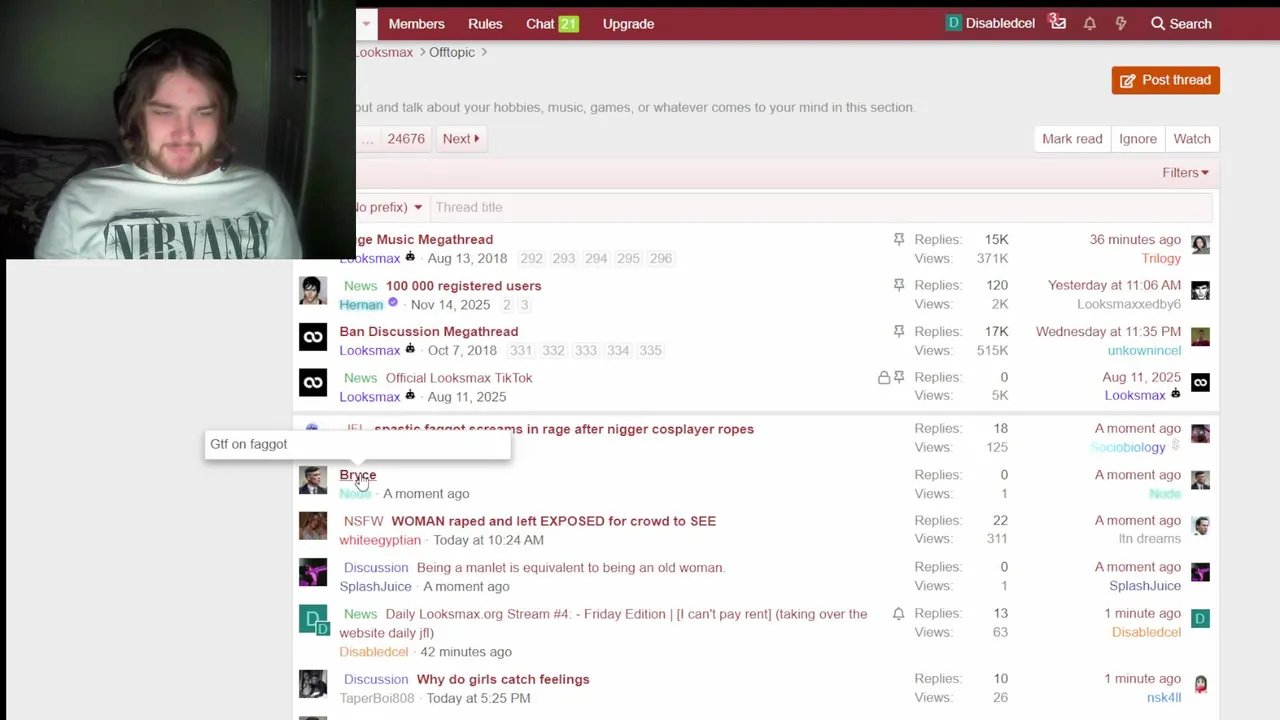1280x720 pixels.
Task: Expand the dropdown arrow left of Members
Action: click(366, 23)
